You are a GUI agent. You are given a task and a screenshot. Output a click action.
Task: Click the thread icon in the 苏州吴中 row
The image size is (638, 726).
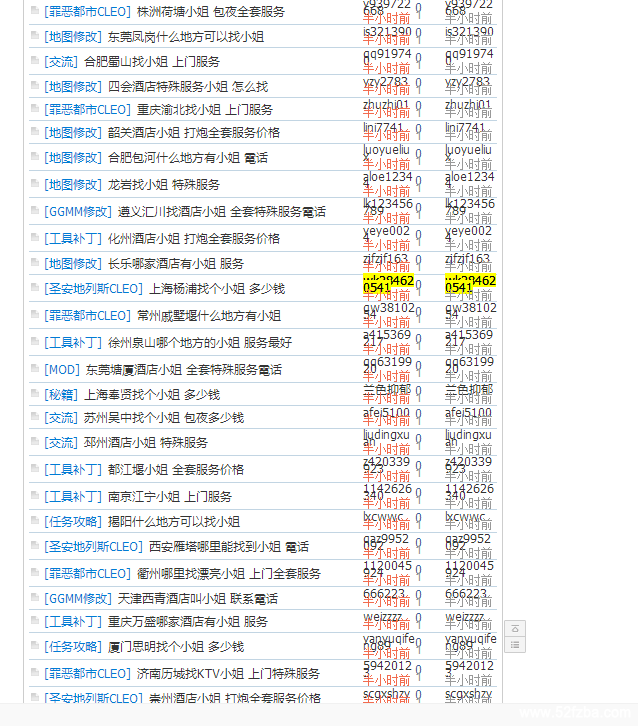pos(34,416)
